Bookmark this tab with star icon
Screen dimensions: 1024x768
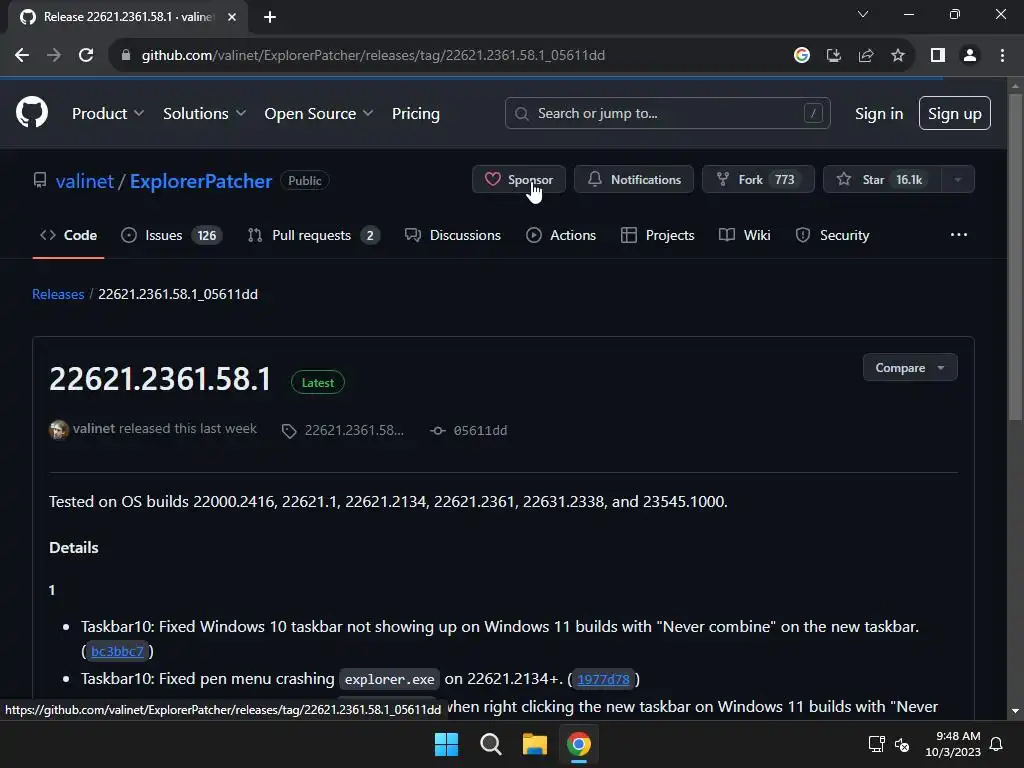point(898,56)
